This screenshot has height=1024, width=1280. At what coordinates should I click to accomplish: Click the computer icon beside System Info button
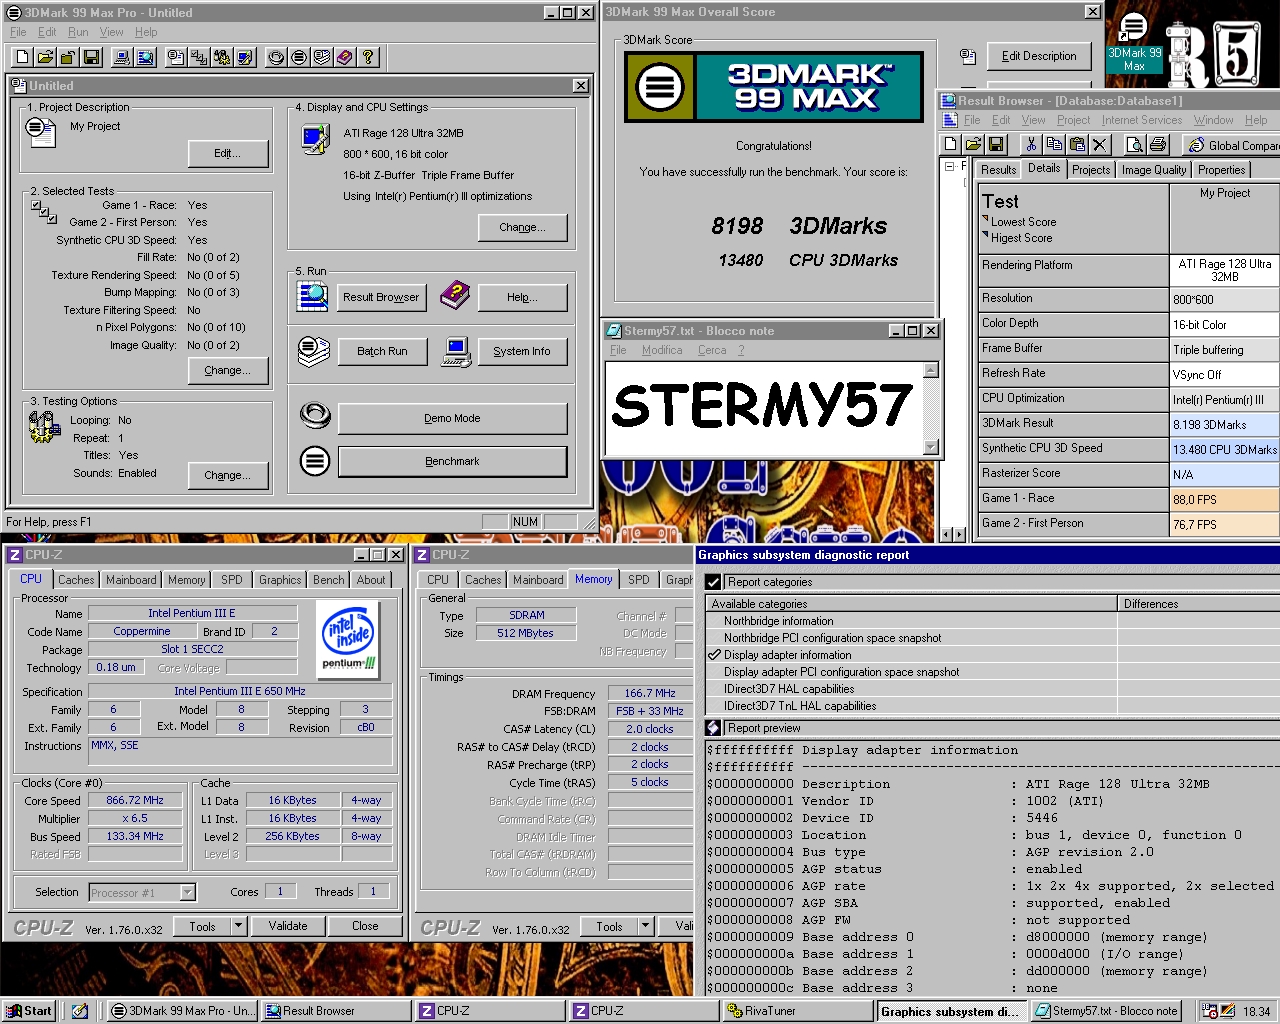456,352
